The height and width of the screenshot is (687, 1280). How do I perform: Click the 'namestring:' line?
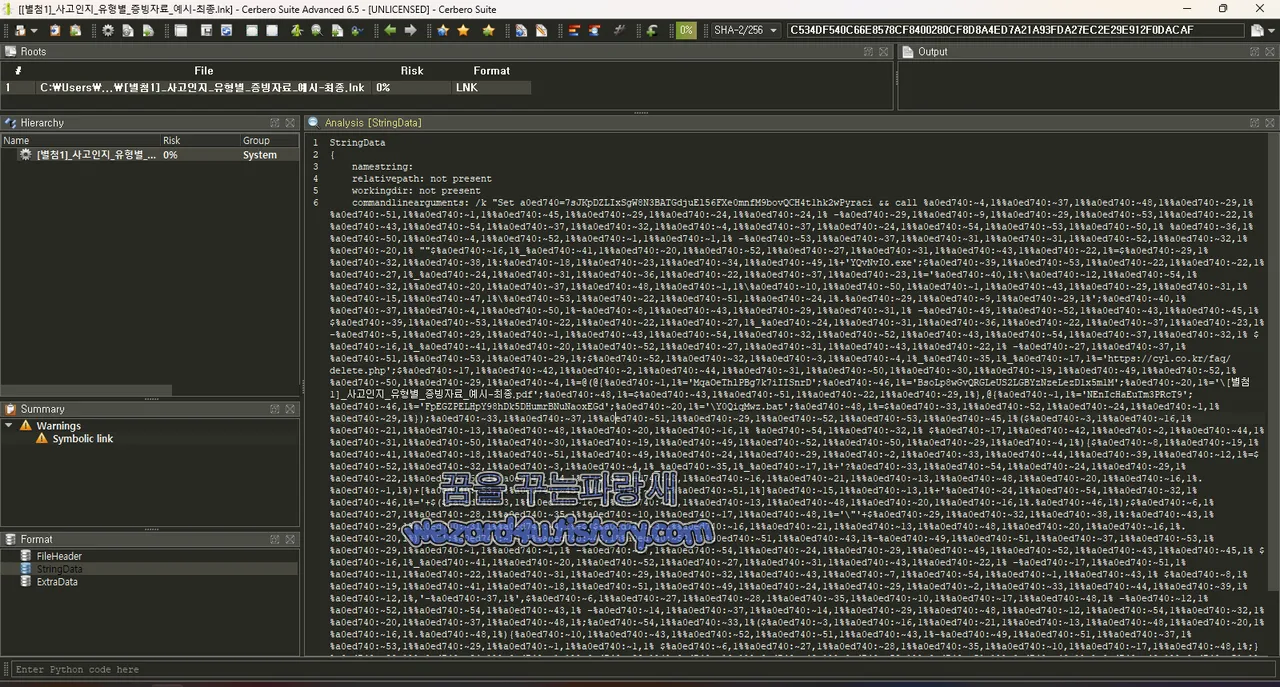(382, 167)
